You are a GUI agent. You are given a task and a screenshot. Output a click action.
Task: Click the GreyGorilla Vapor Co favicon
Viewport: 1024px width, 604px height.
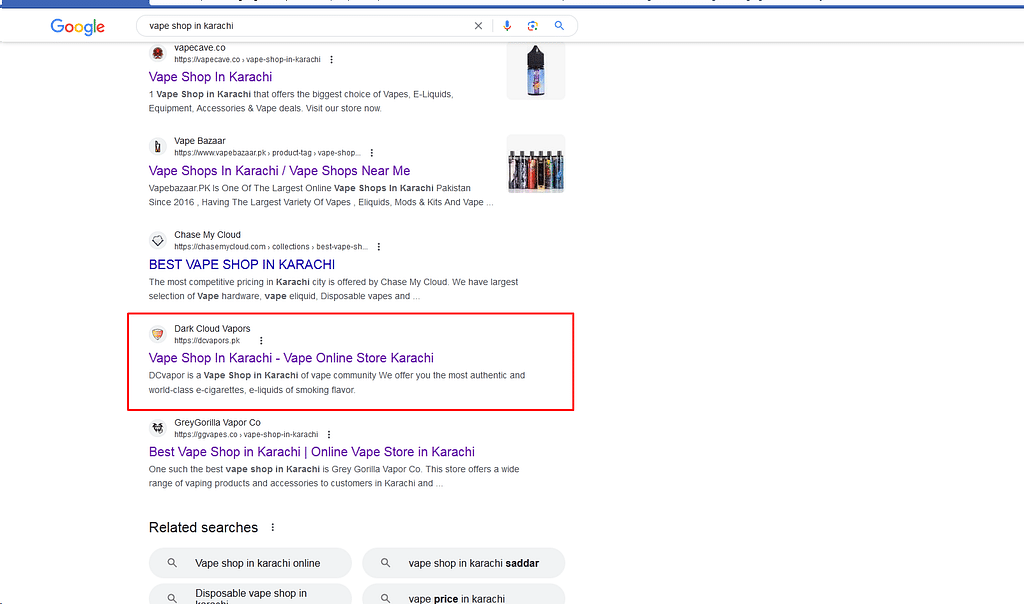pos(157,429)
